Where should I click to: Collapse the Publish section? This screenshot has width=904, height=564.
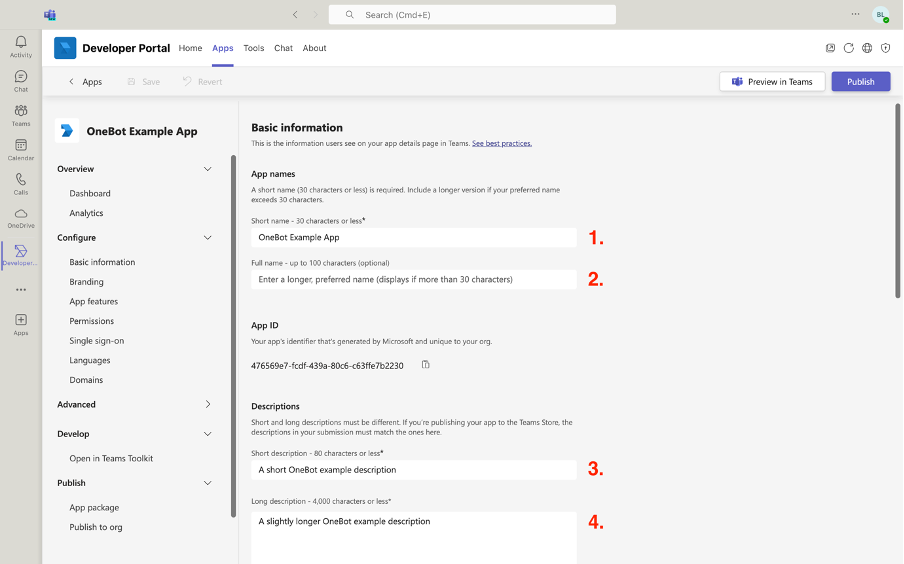[x=208, y=483]
